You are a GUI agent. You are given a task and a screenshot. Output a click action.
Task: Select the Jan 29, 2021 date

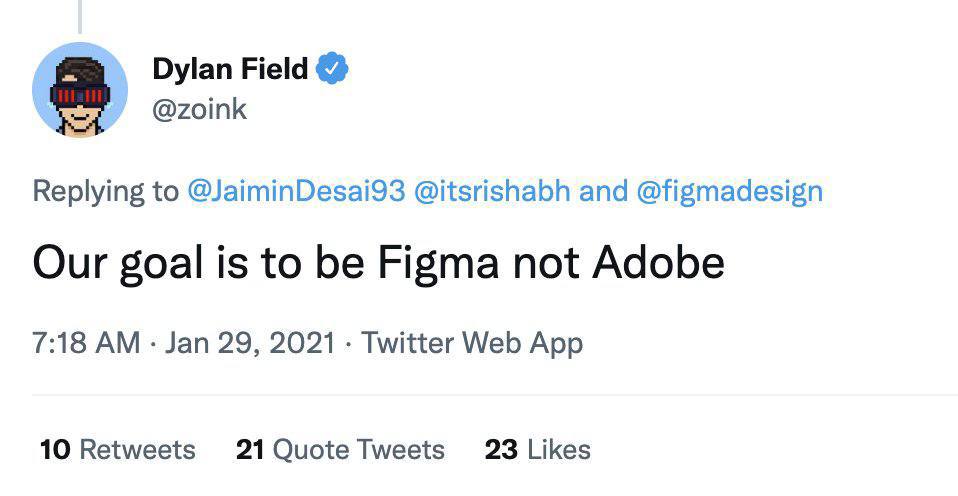250,343
